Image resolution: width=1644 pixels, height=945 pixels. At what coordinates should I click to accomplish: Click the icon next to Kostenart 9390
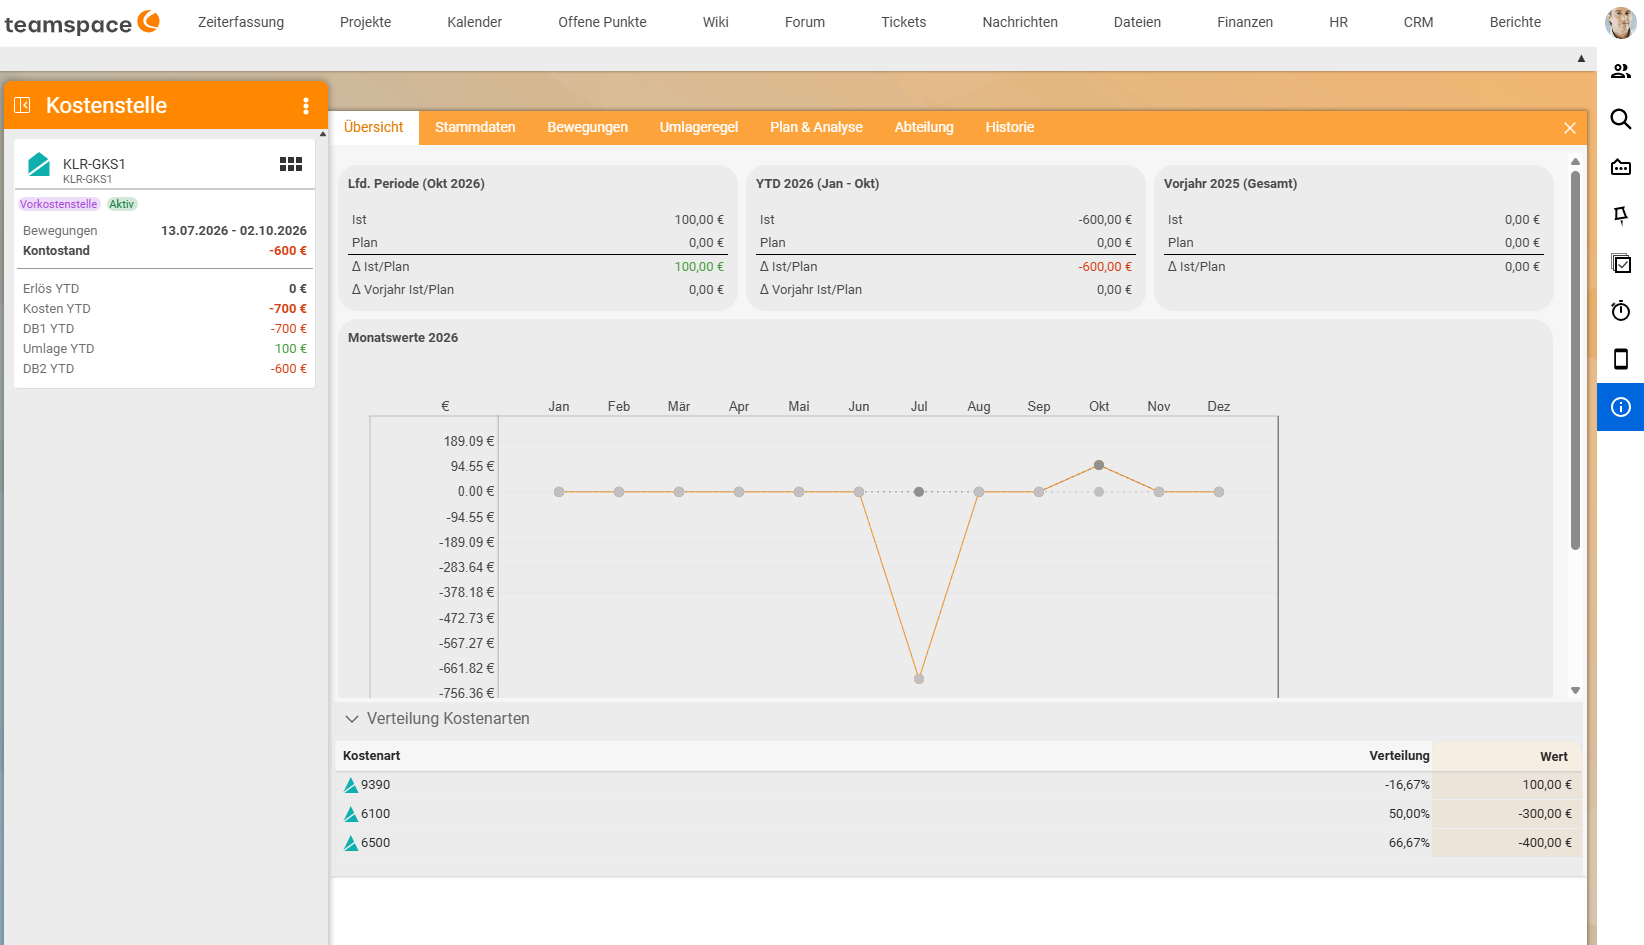(351, 785)
